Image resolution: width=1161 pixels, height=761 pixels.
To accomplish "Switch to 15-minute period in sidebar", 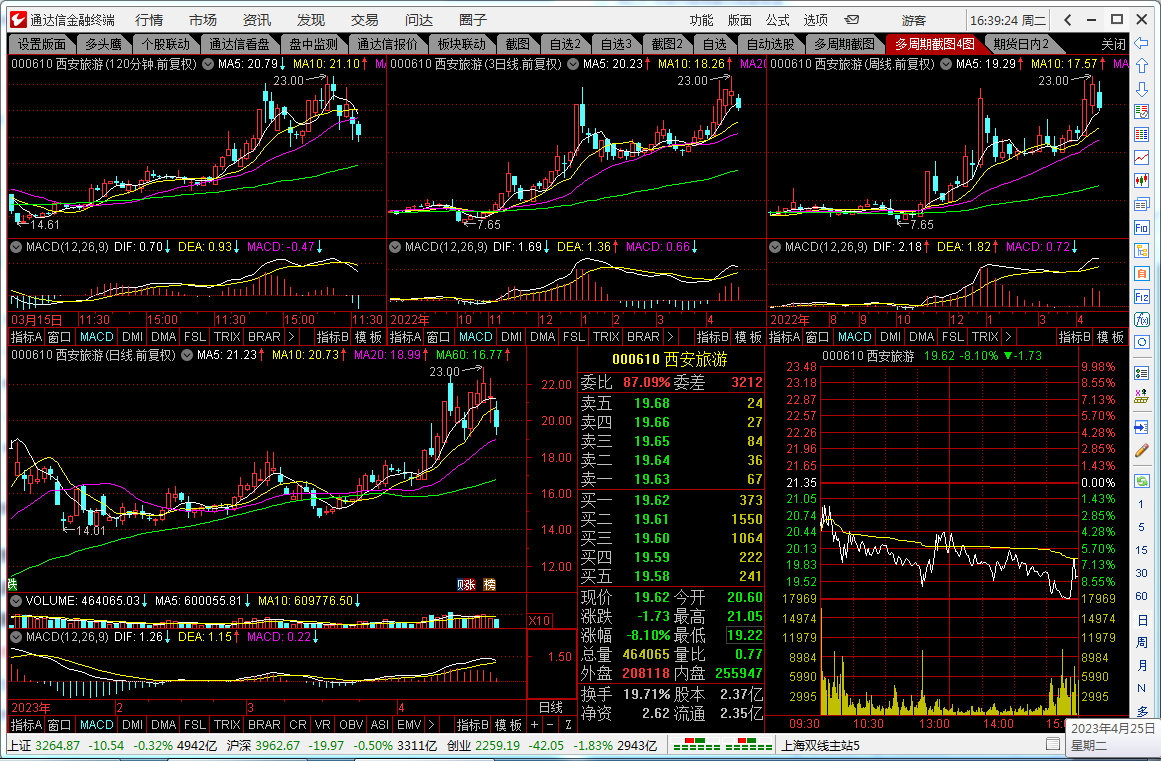I will (1142, 550).
